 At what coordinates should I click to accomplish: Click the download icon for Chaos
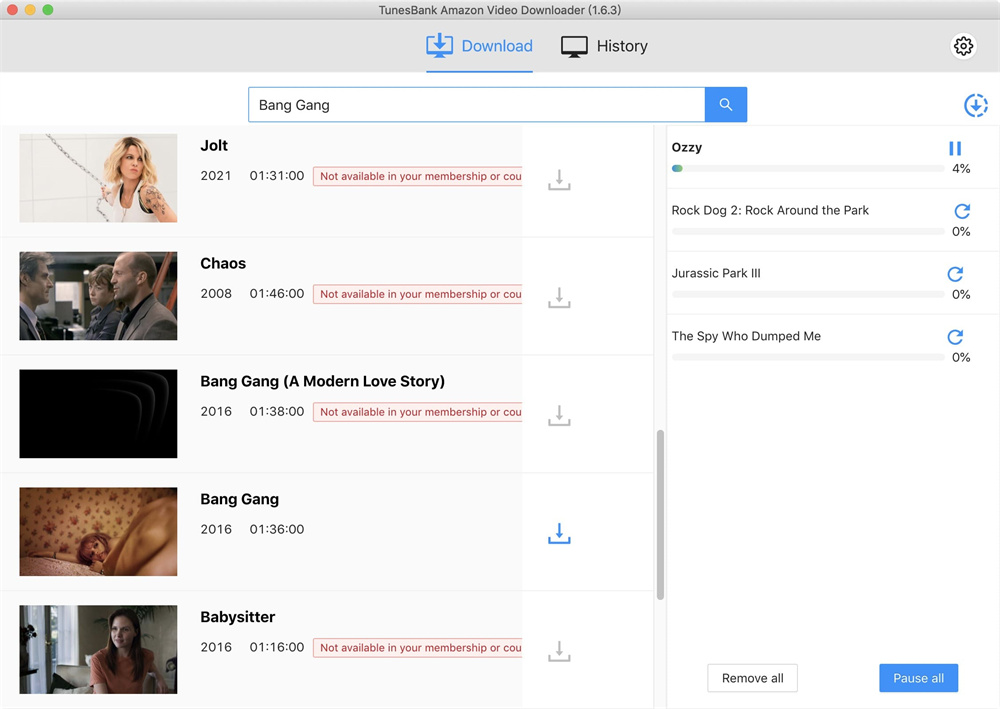click(x=559, y=297)
